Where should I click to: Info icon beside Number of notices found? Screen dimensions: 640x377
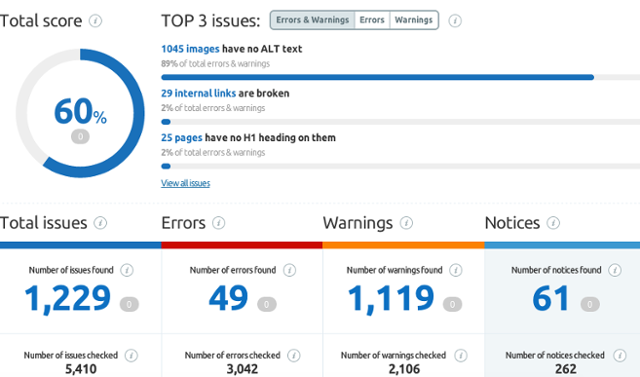coord(615,270)
